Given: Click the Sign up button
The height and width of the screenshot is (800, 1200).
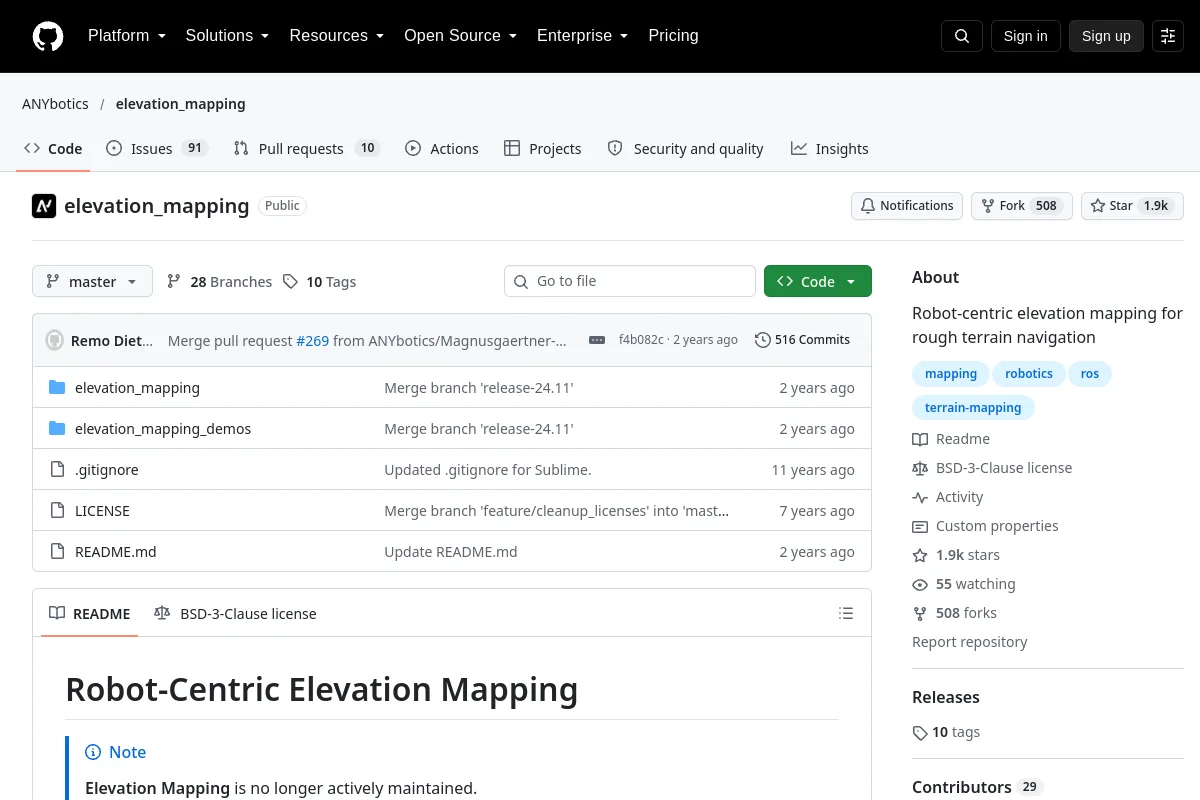Looking at the screenshot, I should point(1106,36).
